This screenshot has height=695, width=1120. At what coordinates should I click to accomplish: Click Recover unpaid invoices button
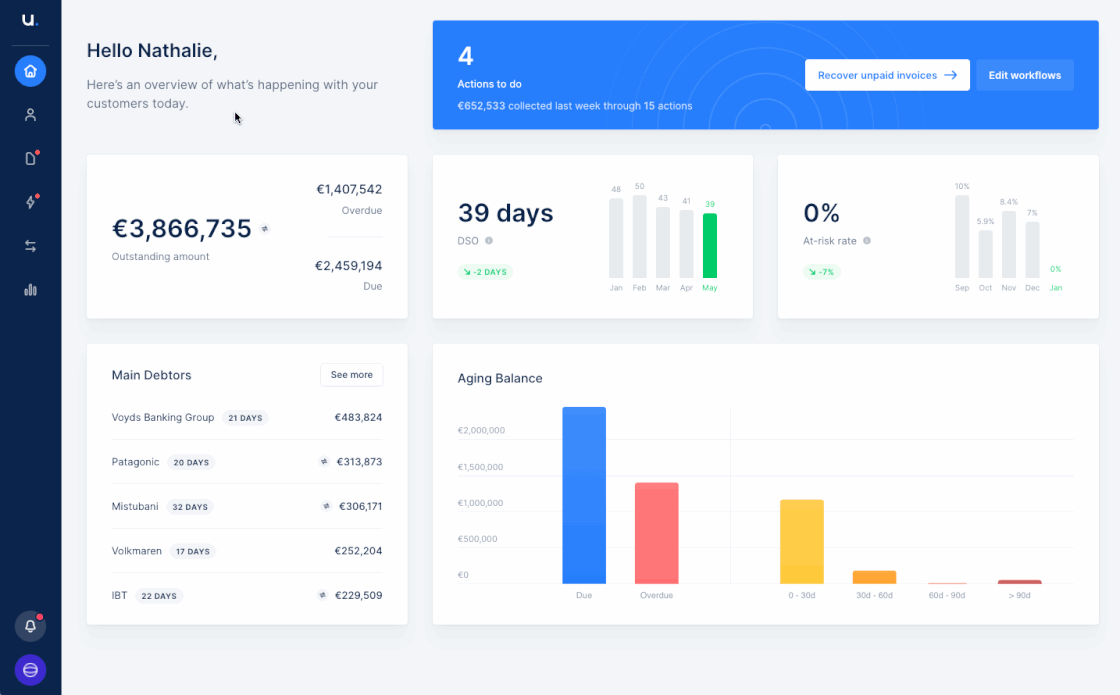(887, 75)
